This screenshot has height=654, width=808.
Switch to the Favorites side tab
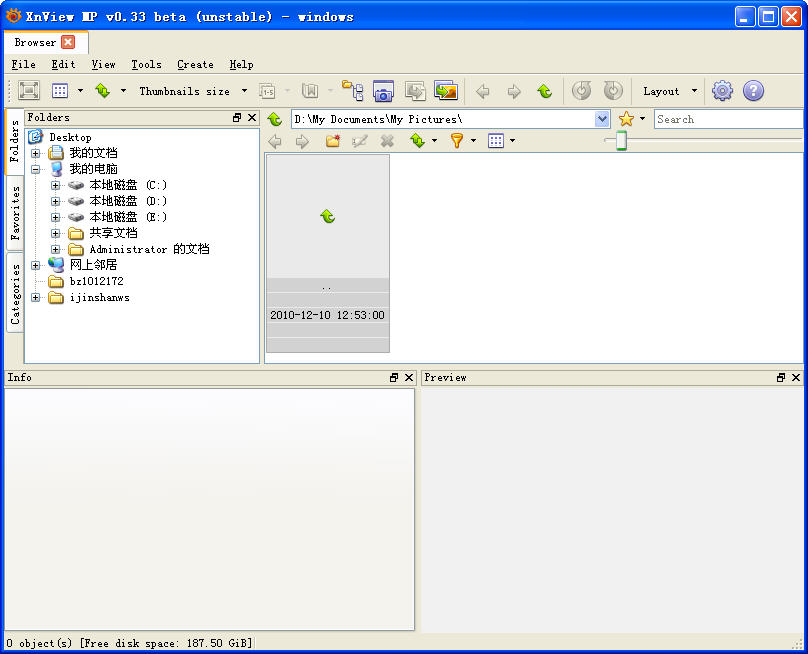click(x=15, y=214)
